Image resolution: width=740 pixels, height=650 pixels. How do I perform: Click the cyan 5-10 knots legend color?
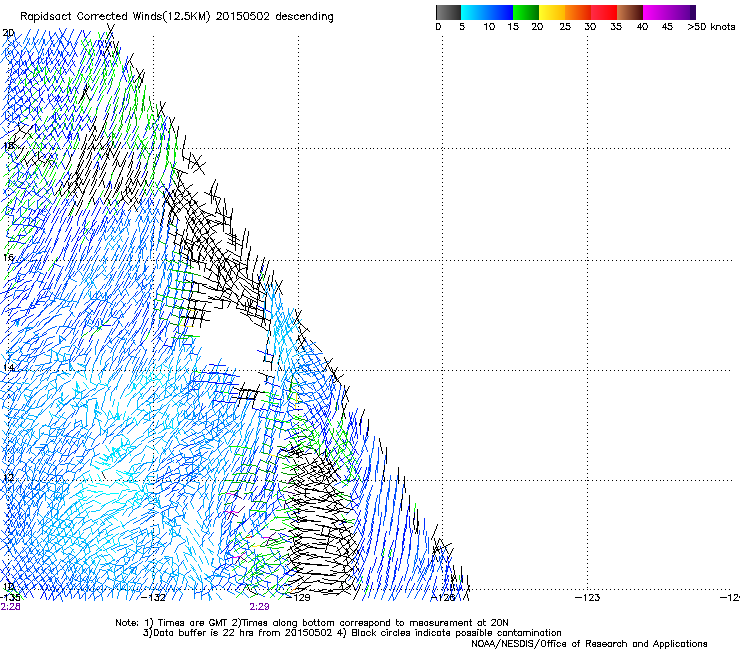(x=474, y=12)
